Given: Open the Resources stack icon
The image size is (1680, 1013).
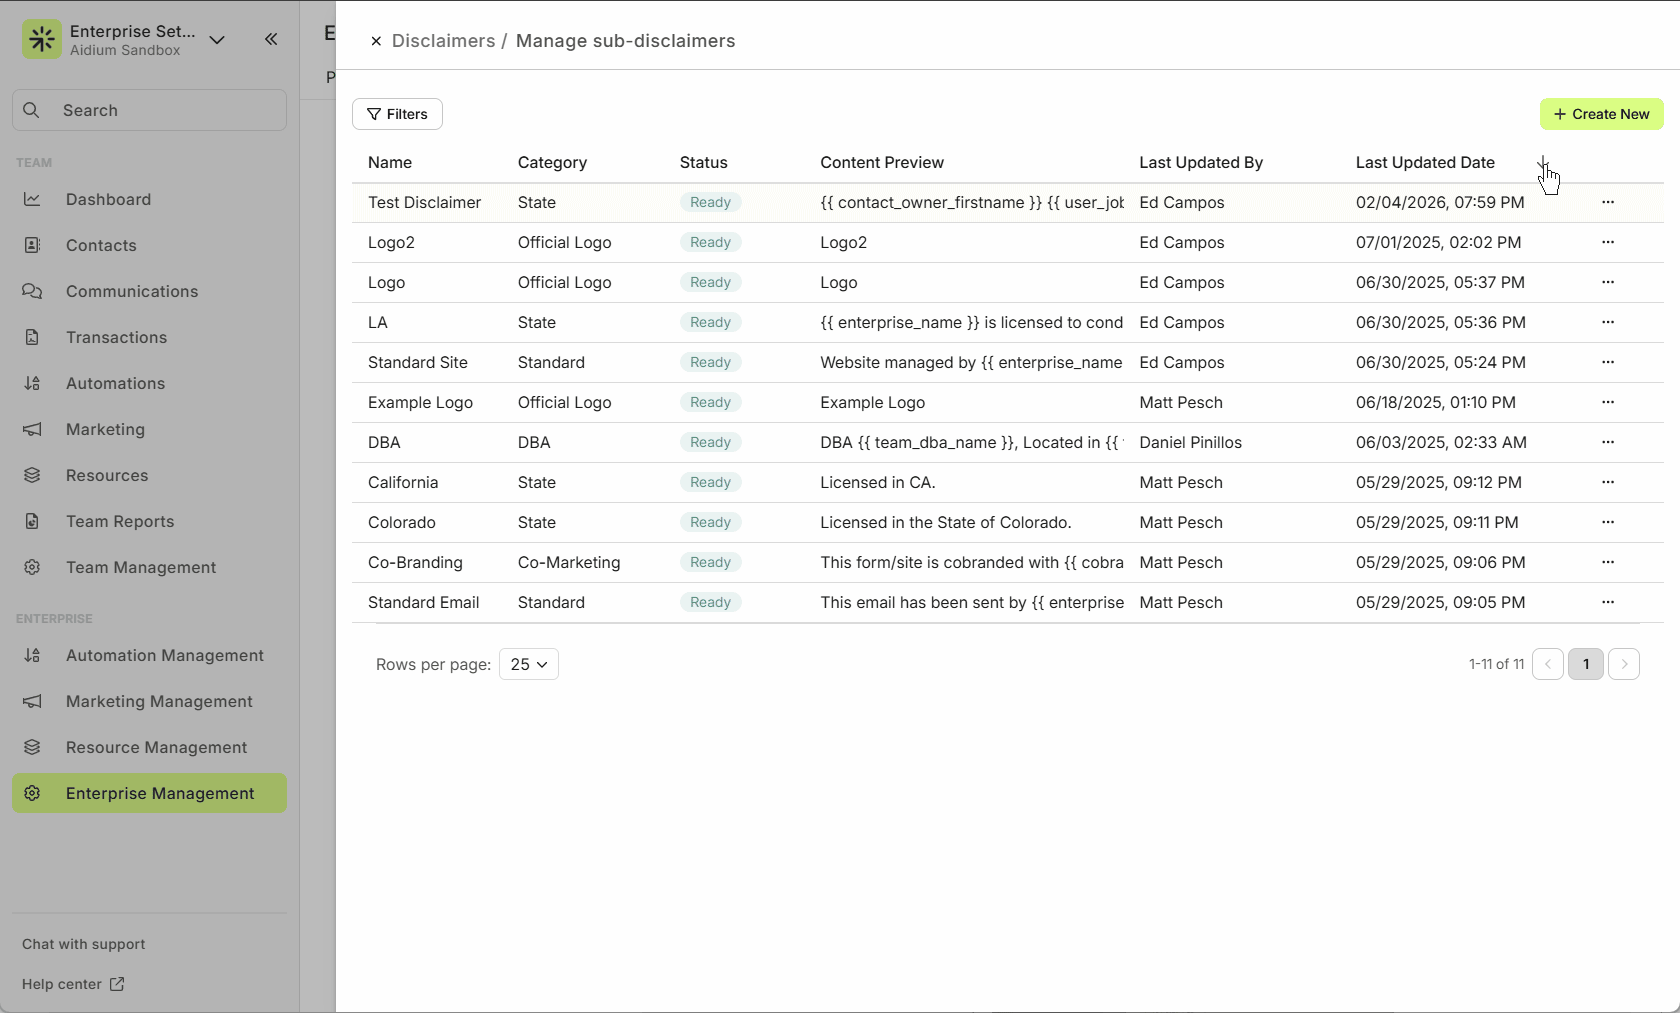Looking at the screenshot, I should point(32,475).
